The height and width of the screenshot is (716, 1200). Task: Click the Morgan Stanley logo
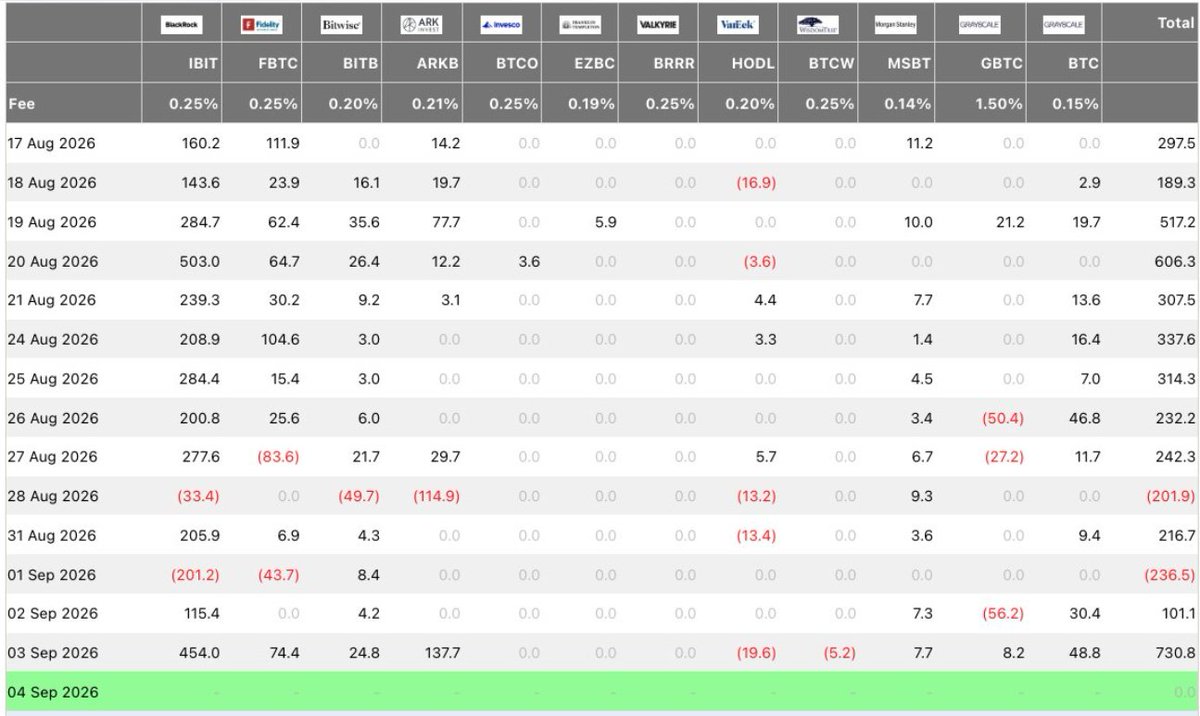896,26
